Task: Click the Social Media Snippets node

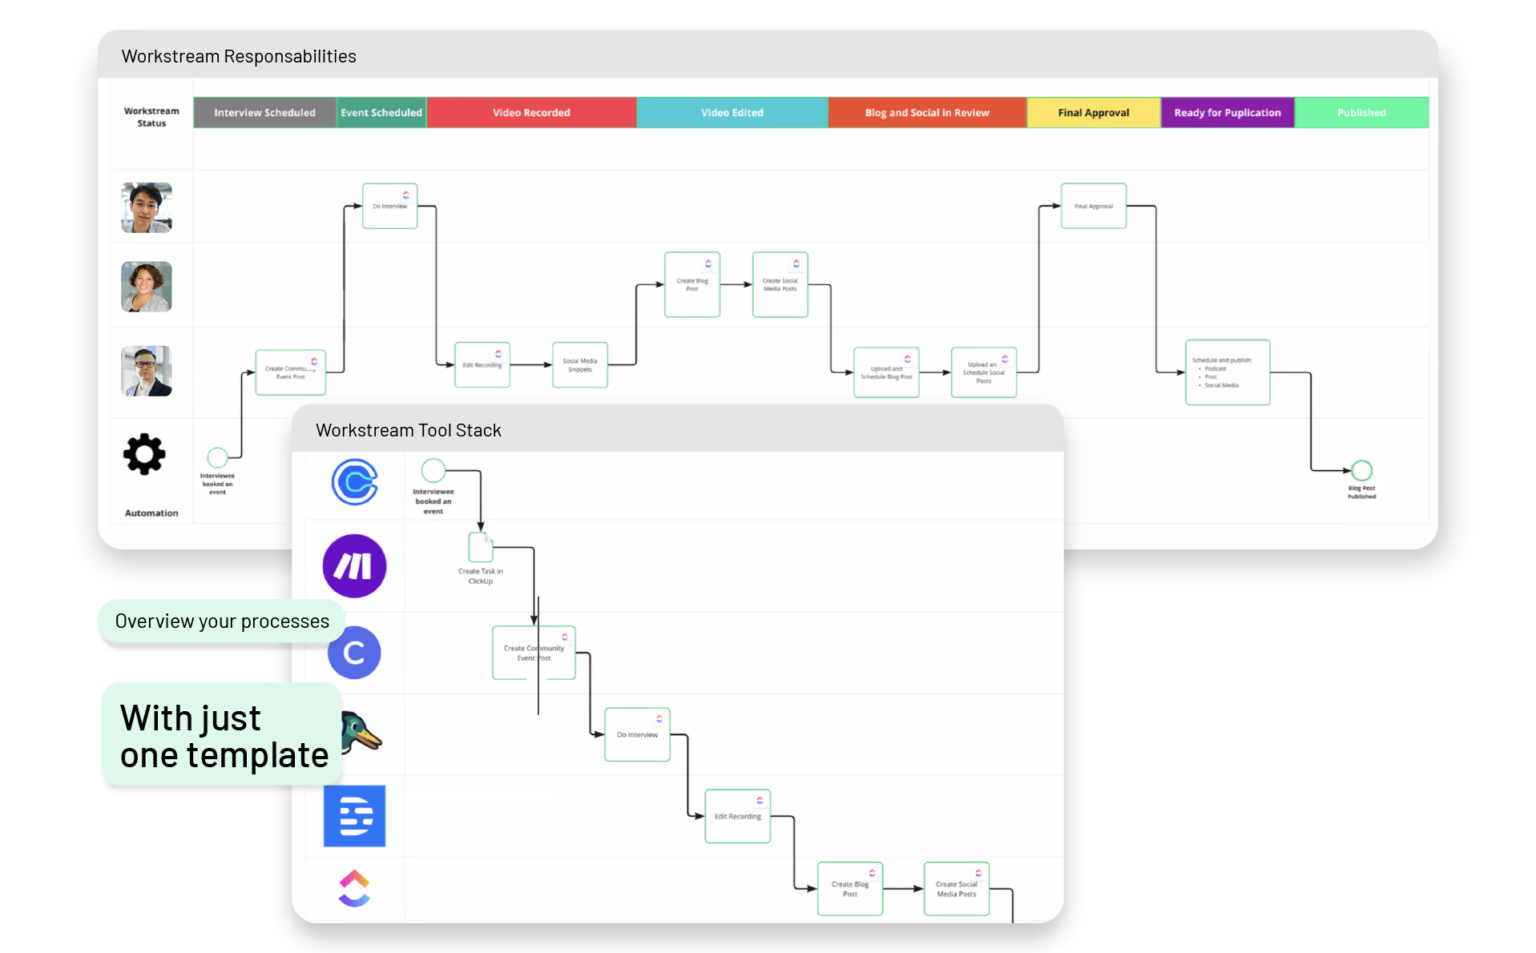Action: point(580,365)
